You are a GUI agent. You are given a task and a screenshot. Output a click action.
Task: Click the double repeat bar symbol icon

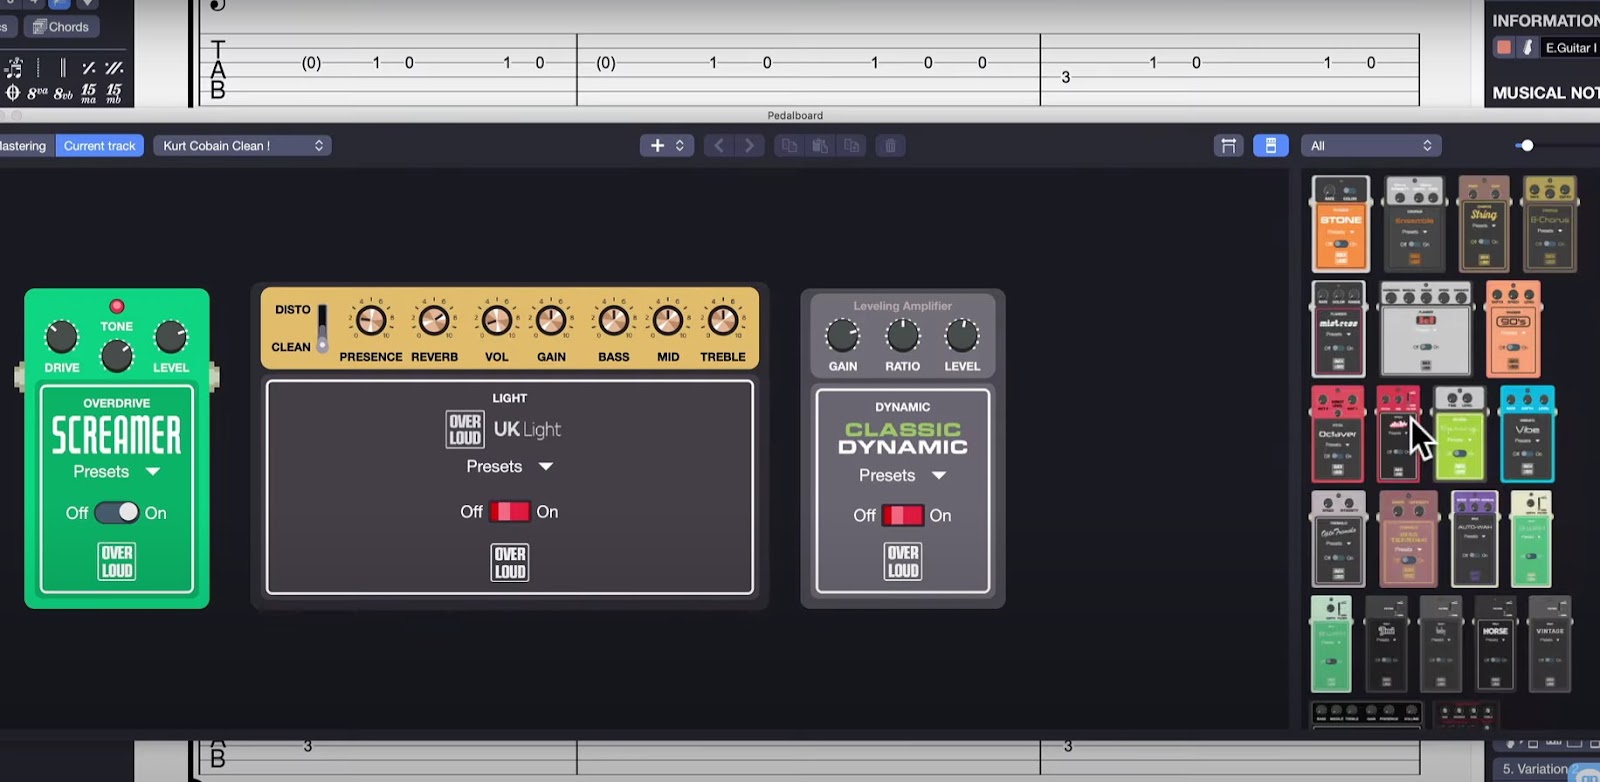(114, 68)
